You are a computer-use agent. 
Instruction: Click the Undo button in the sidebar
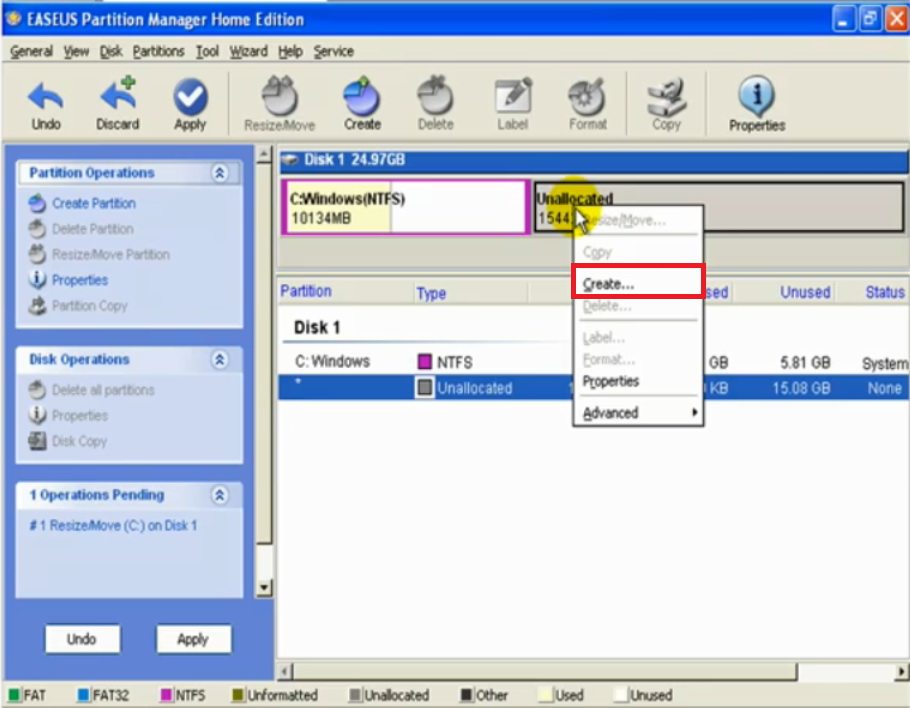coord(82,639)
